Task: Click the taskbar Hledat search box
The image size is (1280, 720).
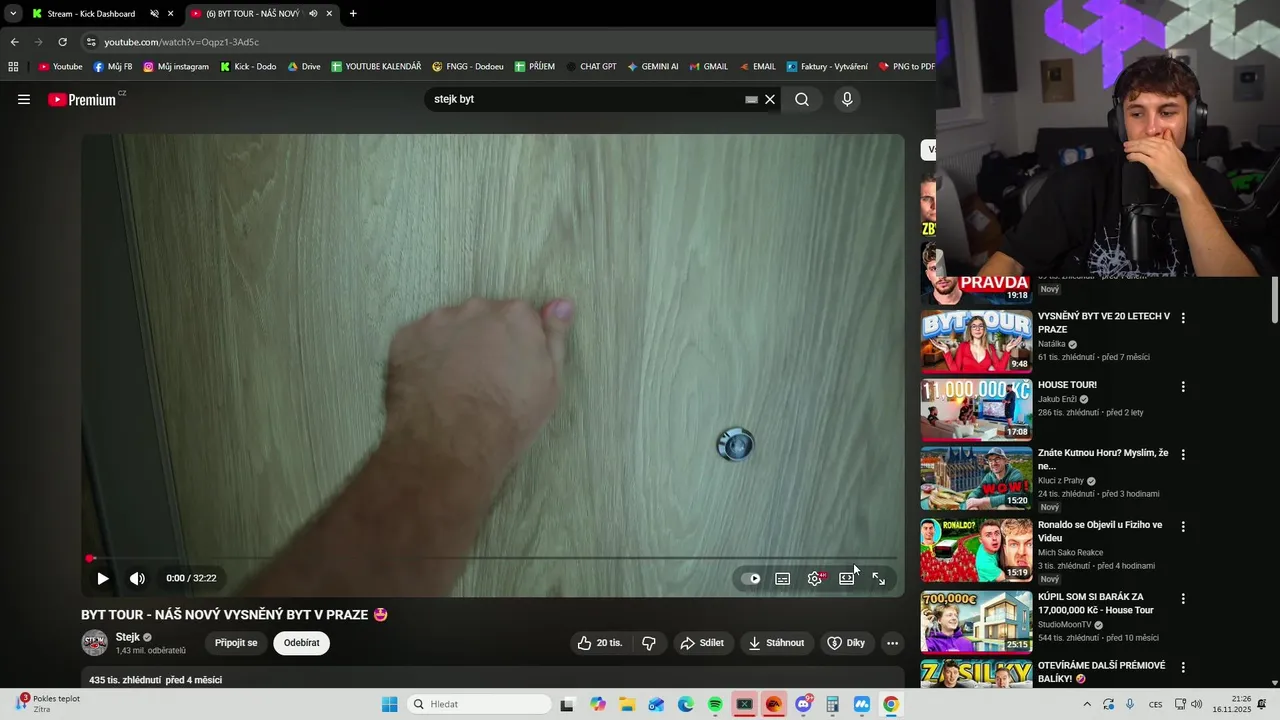Action: pos(480,704)
